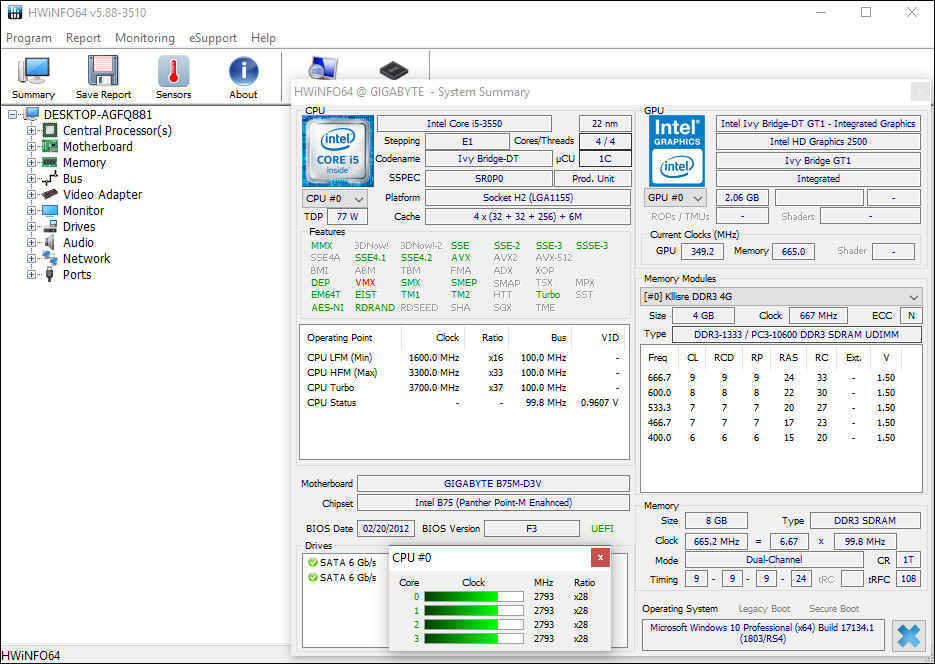This screenshot has height=664, width=935.
Task: Open the GPU #0 selector dropdown
Action: [676, 198]
